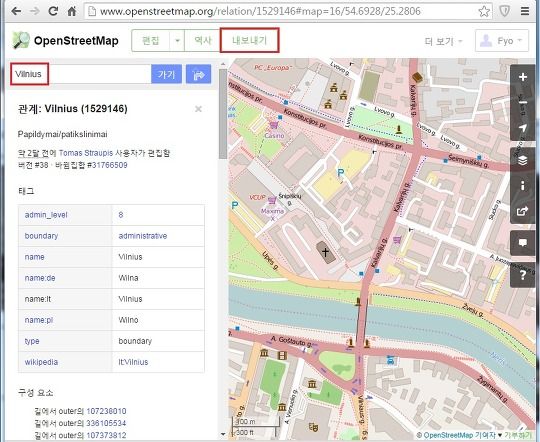This screenshot has height=442, width=540.
Task: Select the Wilno name:pl value
Action: click(128, 320)
